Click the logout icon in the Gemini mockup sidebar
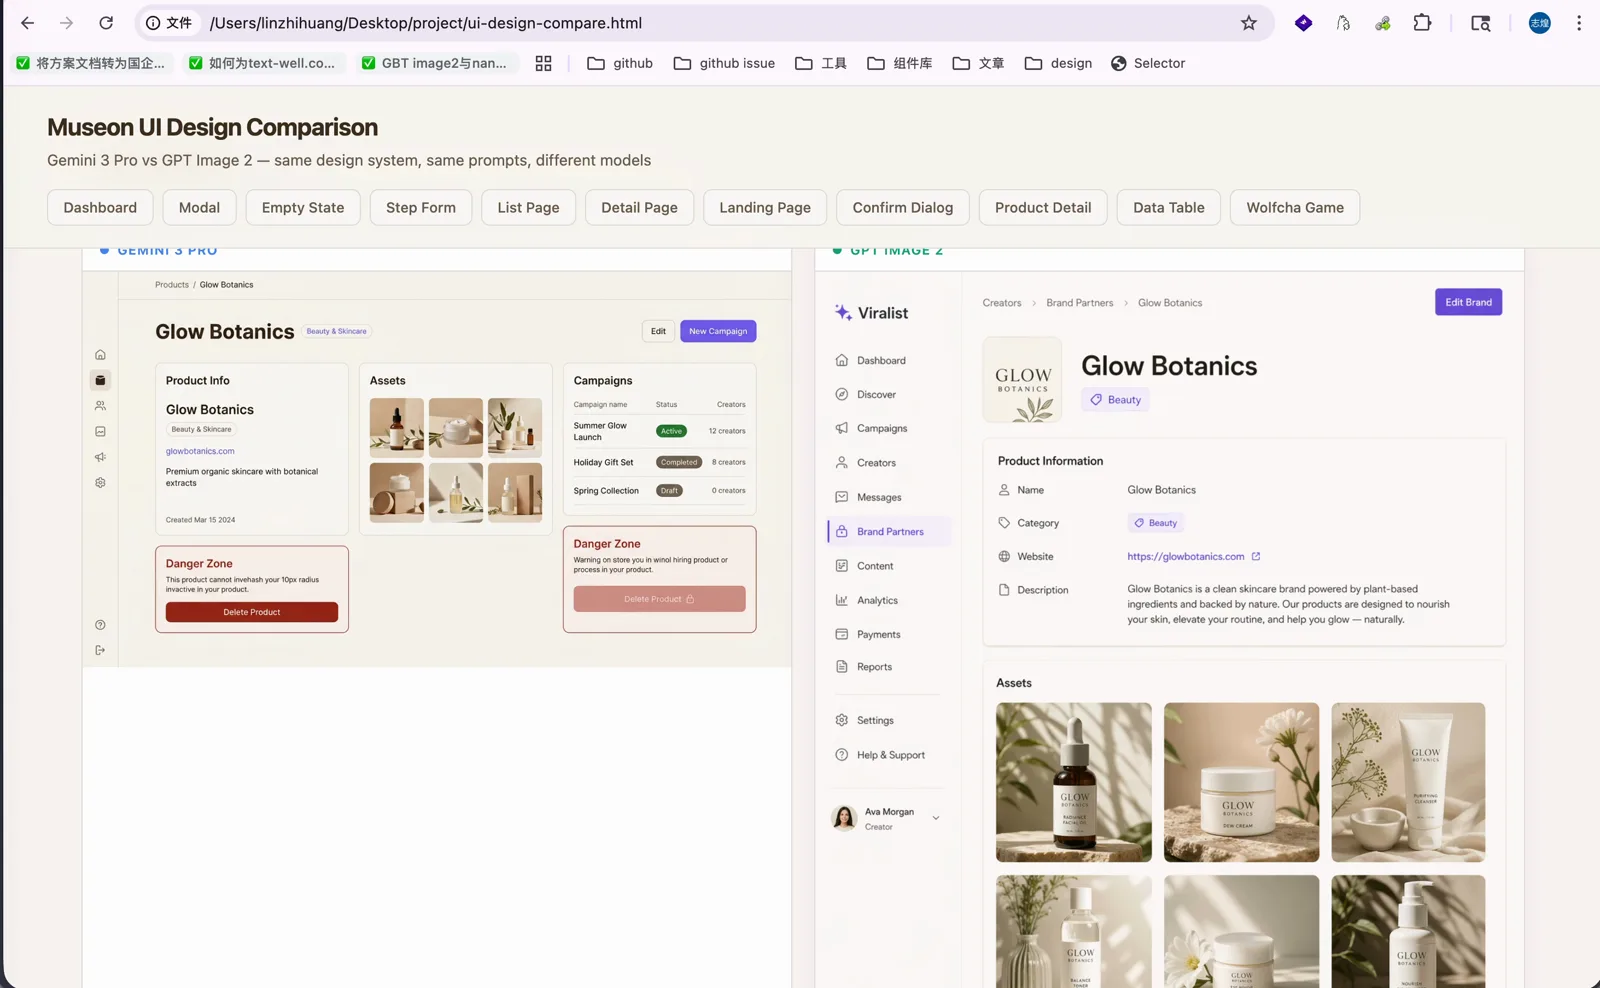 tap(100, 651)
